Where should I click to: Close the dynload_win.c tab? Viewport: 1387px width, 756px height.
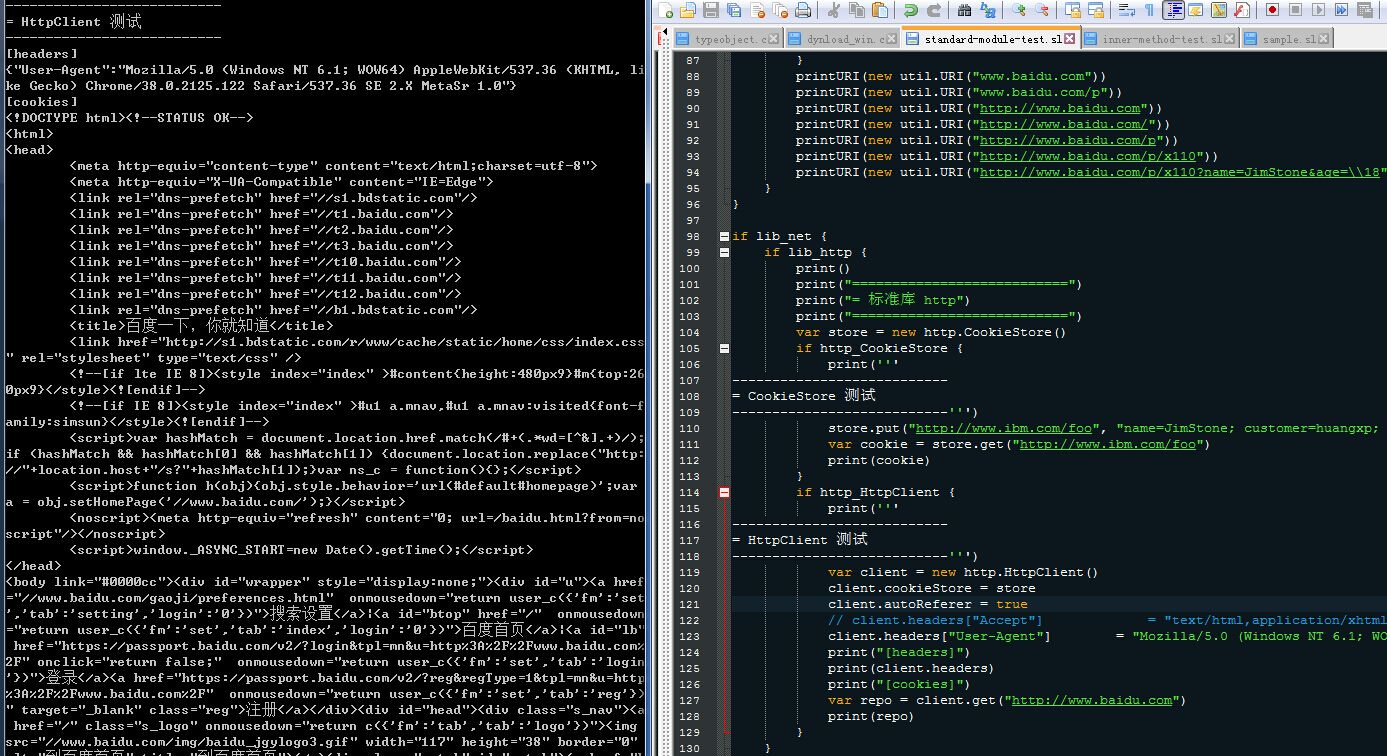pyautogui.click(x=892, y=39)
